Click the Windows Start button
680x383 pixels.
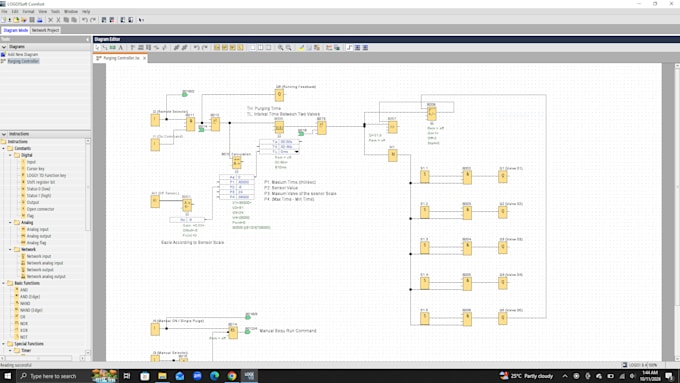tap(7, 376)
